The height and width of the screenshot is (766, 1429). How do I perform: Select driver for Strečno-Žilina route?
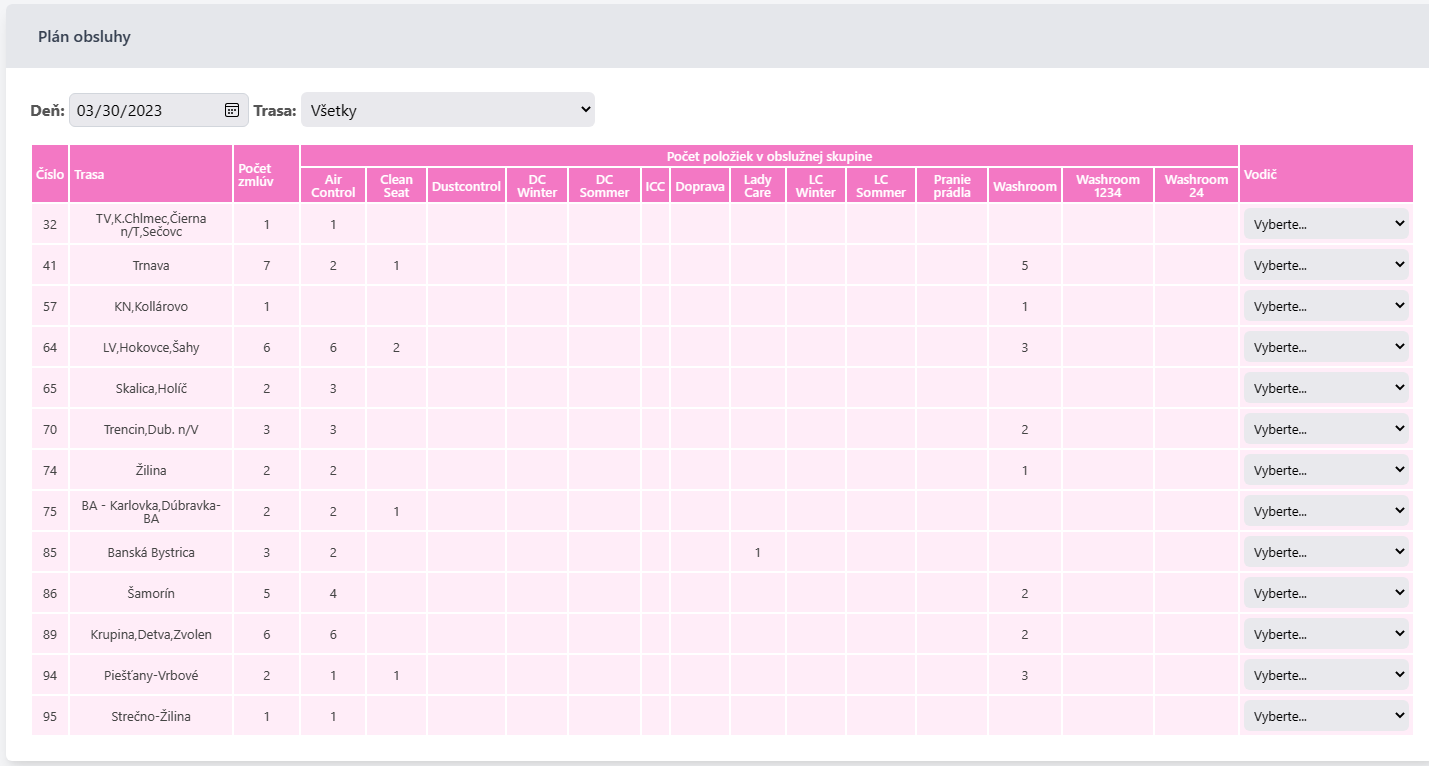coord(1326,716)
